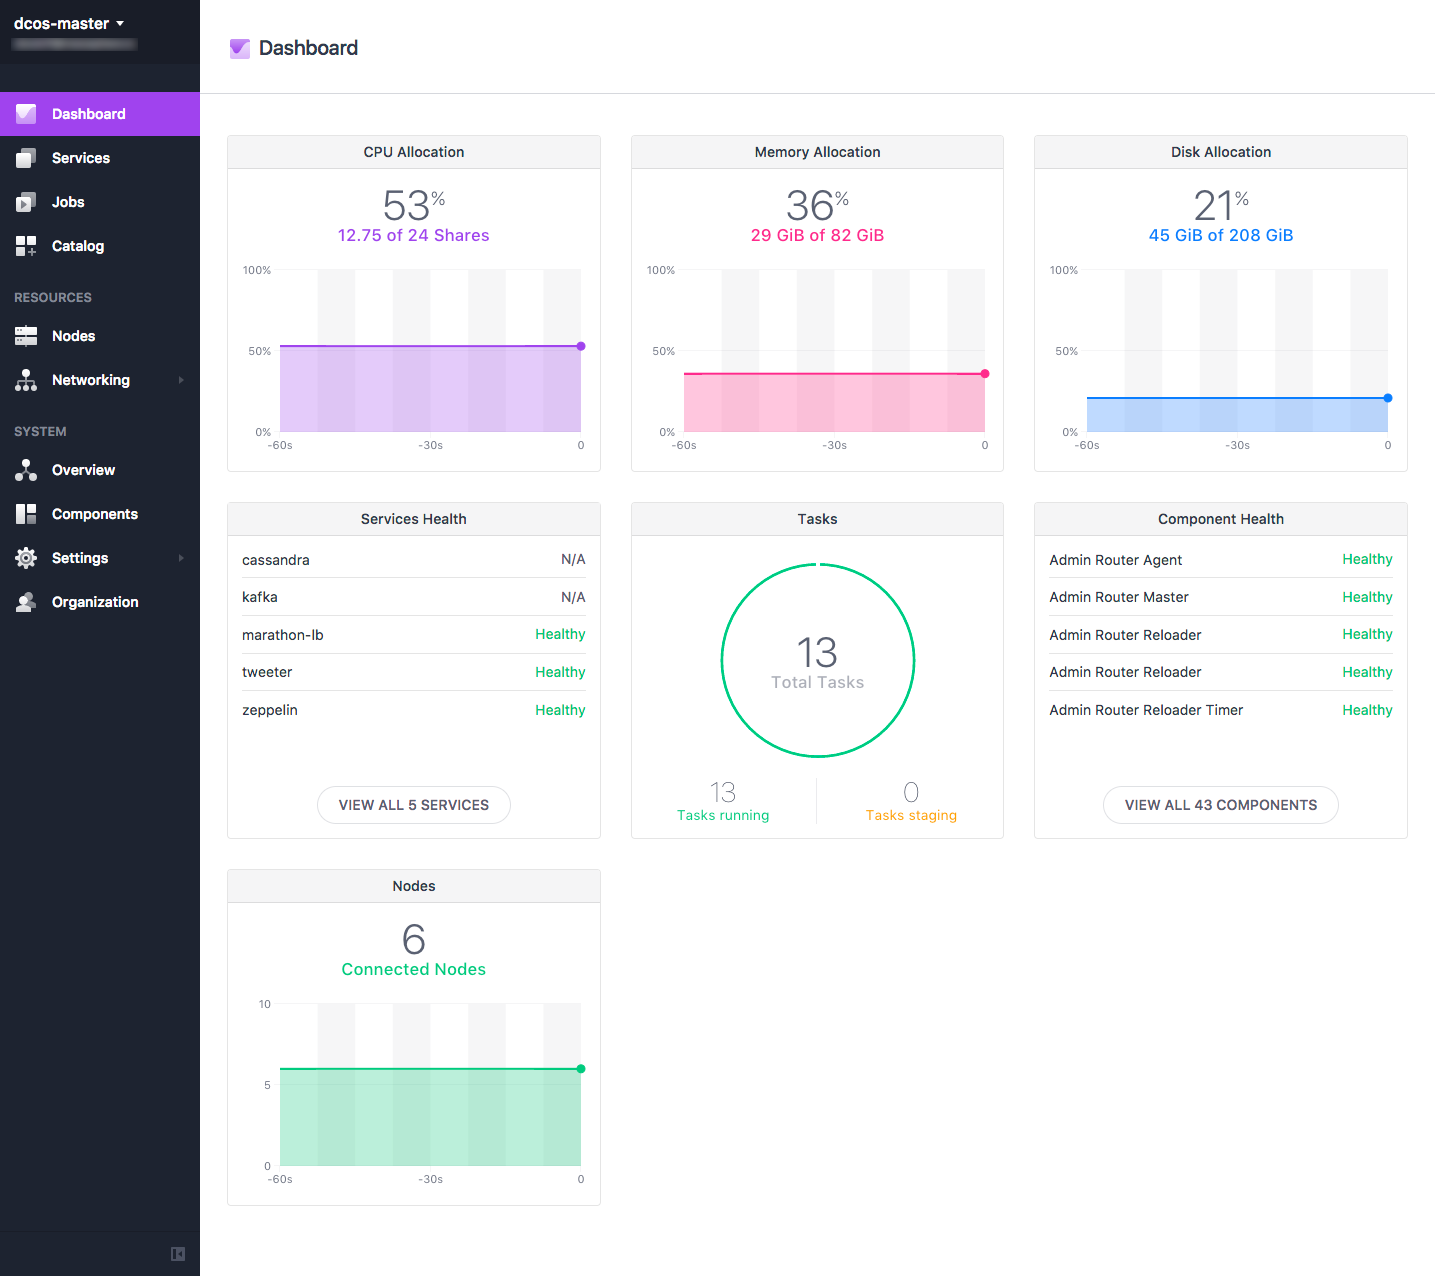Open the marathon-lb service
The image size is (1435, 1276).
point(414,635)
